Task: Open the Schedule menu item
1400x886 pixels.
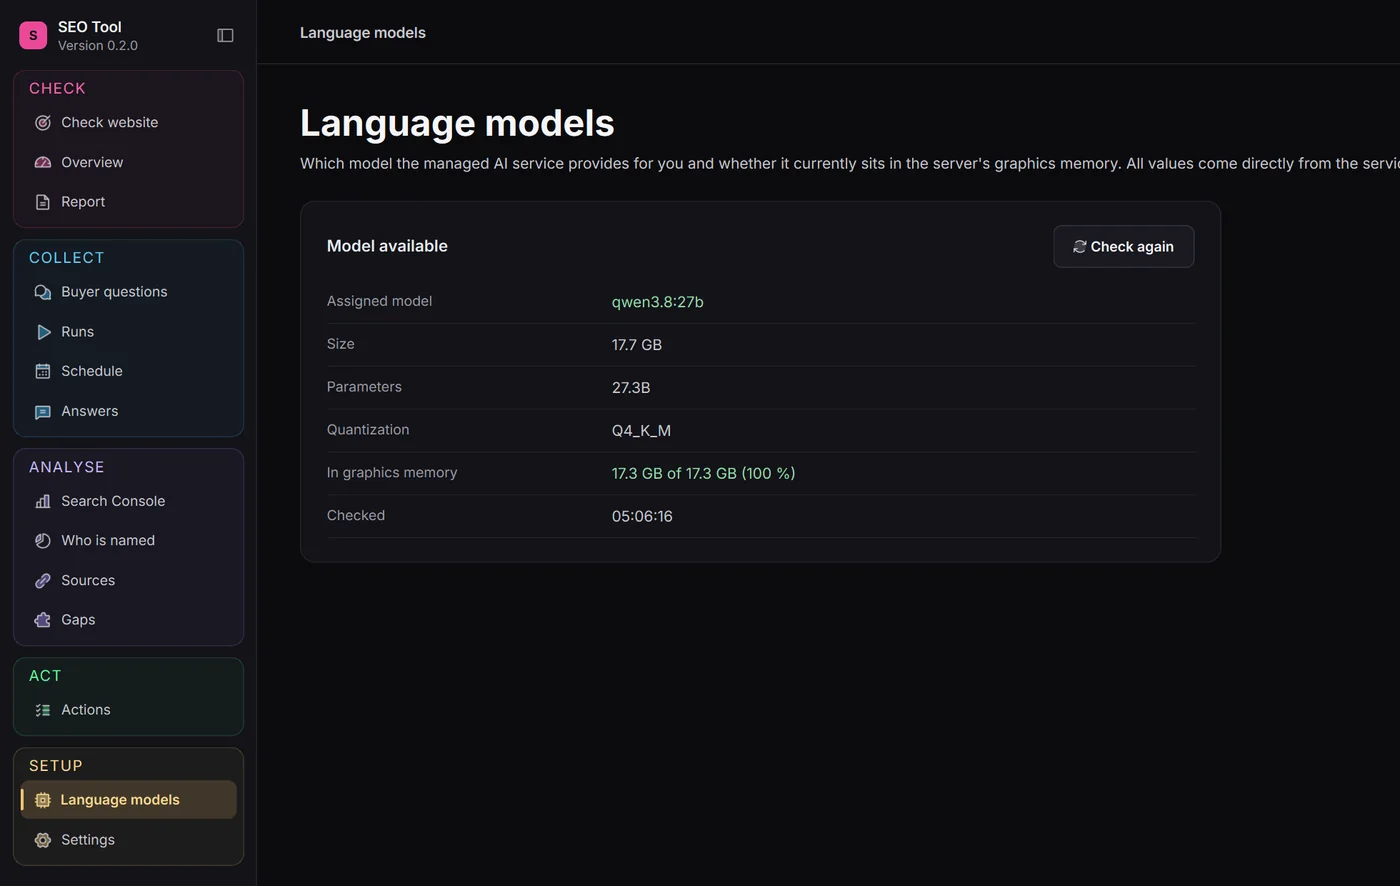Action: click(128, 371)
